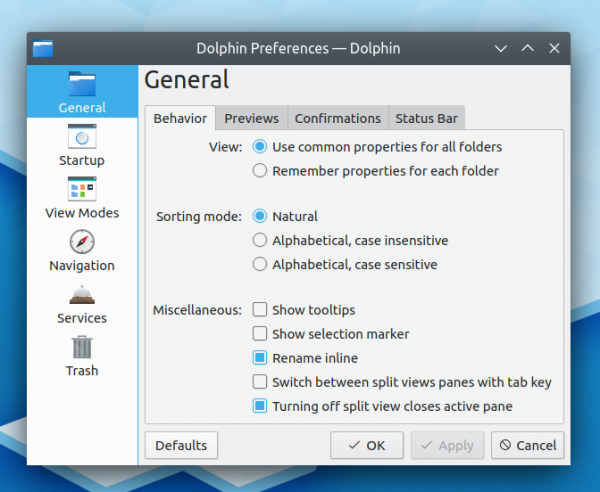This screenshot has width=600, height=492.
Task: Enable the Show tooltips checkbox
Action: tap(260, 310)
